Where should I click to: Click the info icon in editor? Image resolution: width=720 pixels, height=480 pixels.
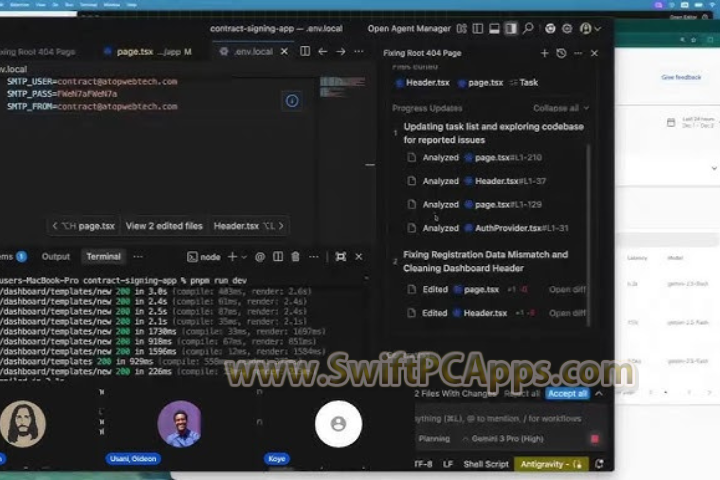[292, 101]
